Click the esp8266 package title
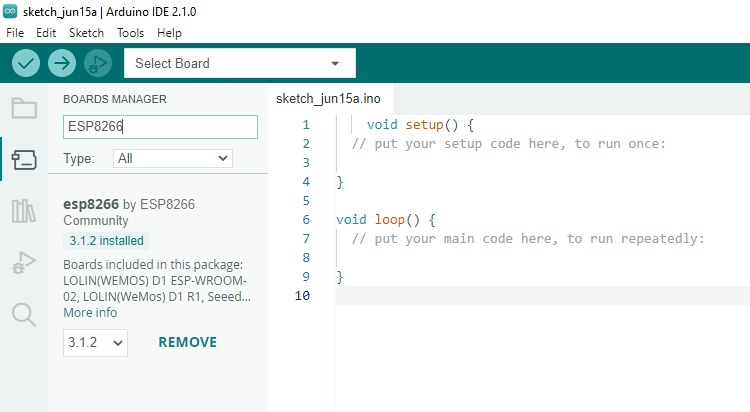Viewport: 750px width, 412px height. (91, 204)
